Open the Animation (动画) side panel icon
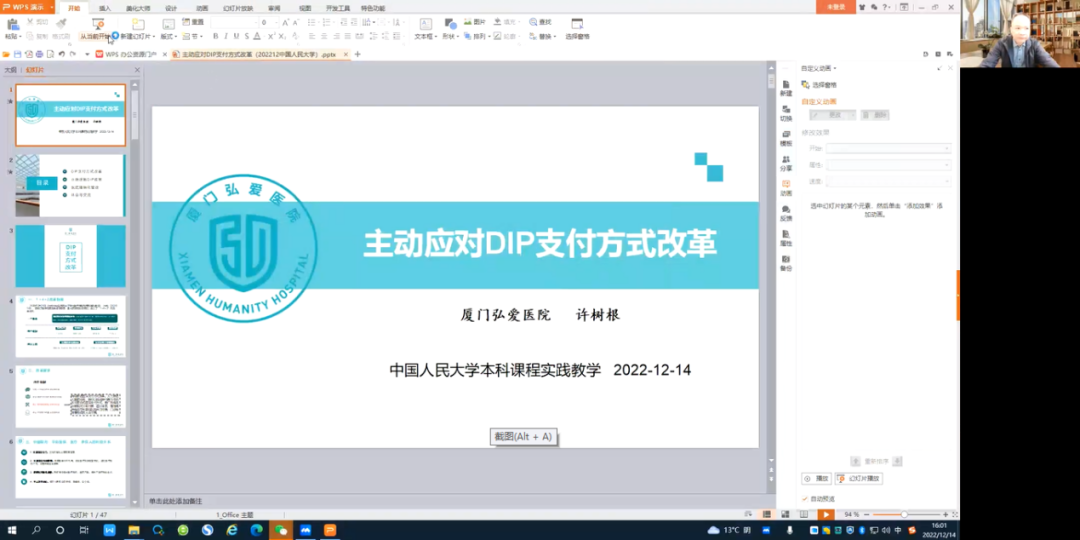1080x540 pixels. pyautogui.click(x=786, y=188)
